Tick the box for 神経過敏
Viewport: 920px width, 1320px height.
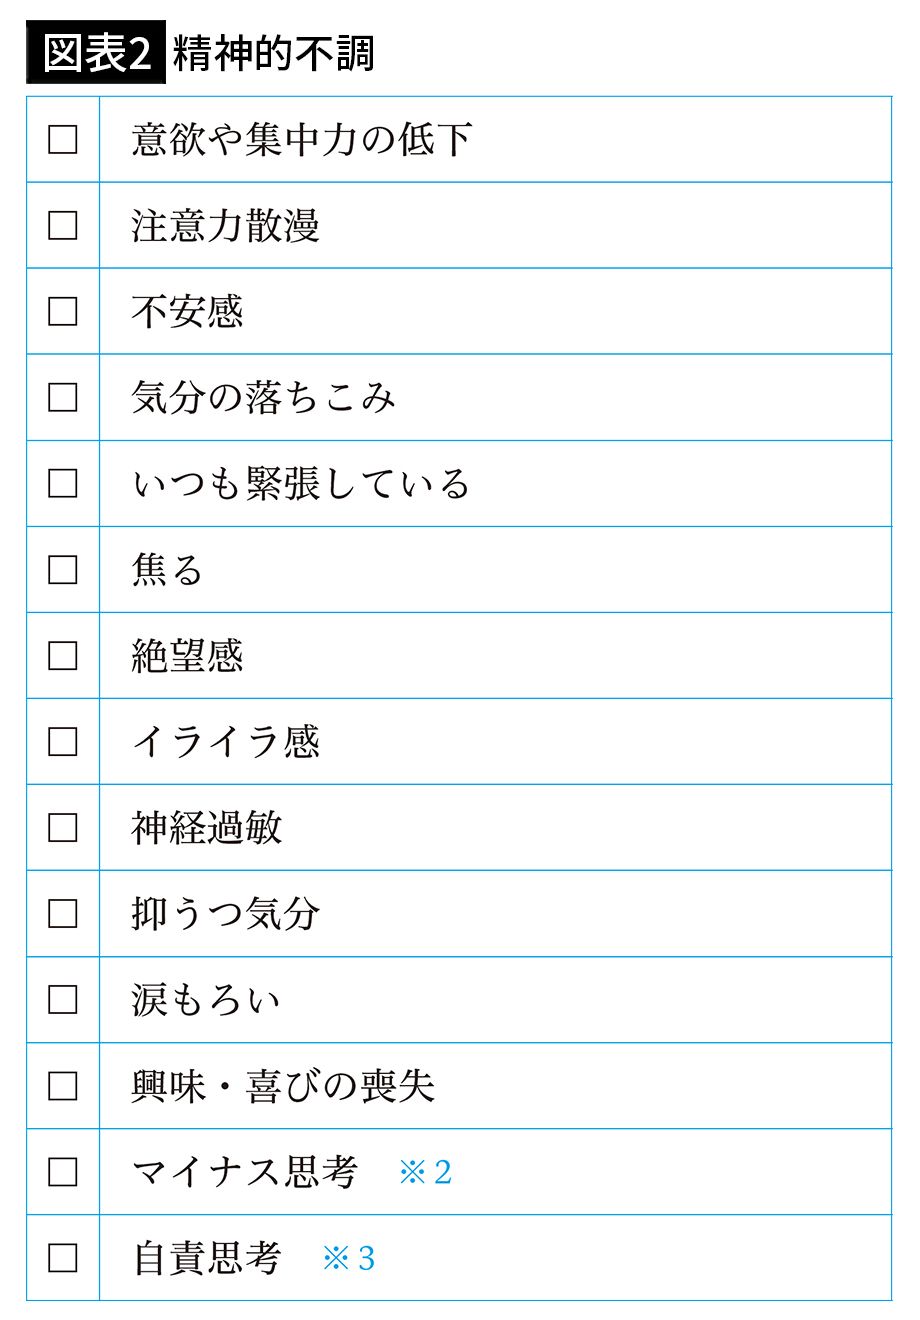point(63,828)
